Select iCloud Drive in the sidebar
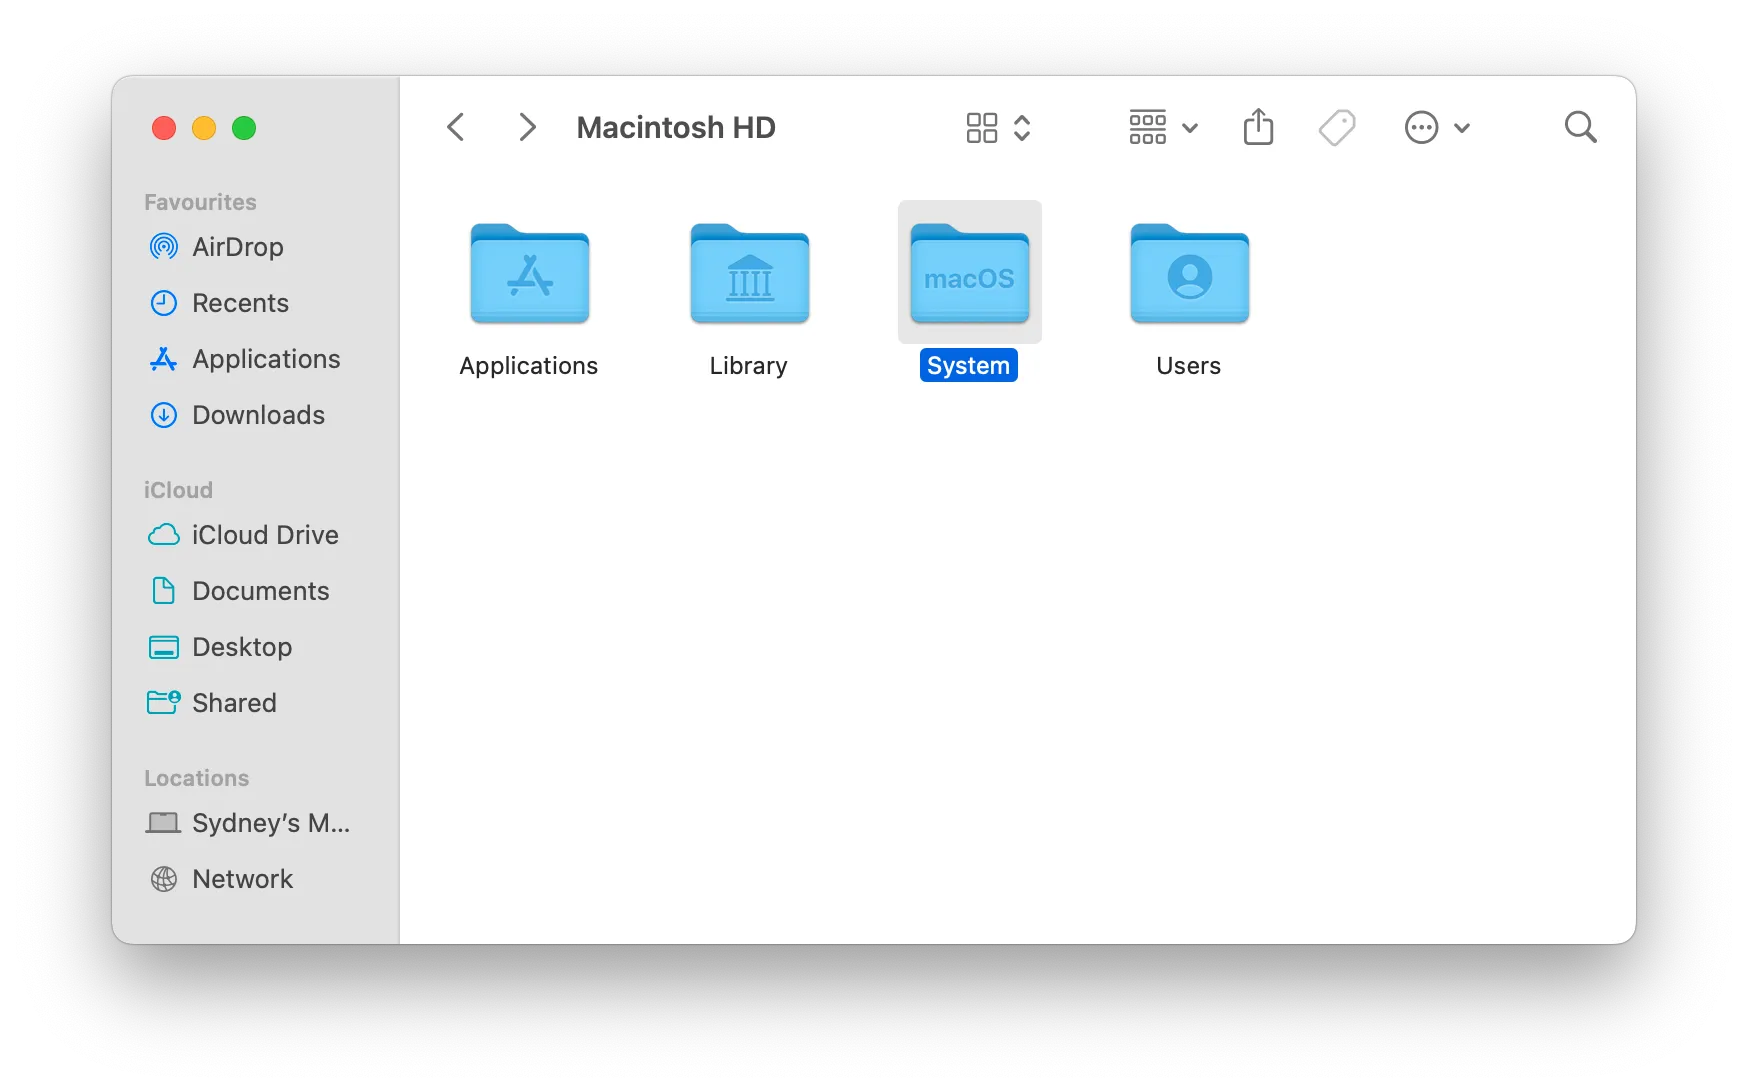Image resolution: width=1748 pixels, height=1092 pixels. [265, 535]
